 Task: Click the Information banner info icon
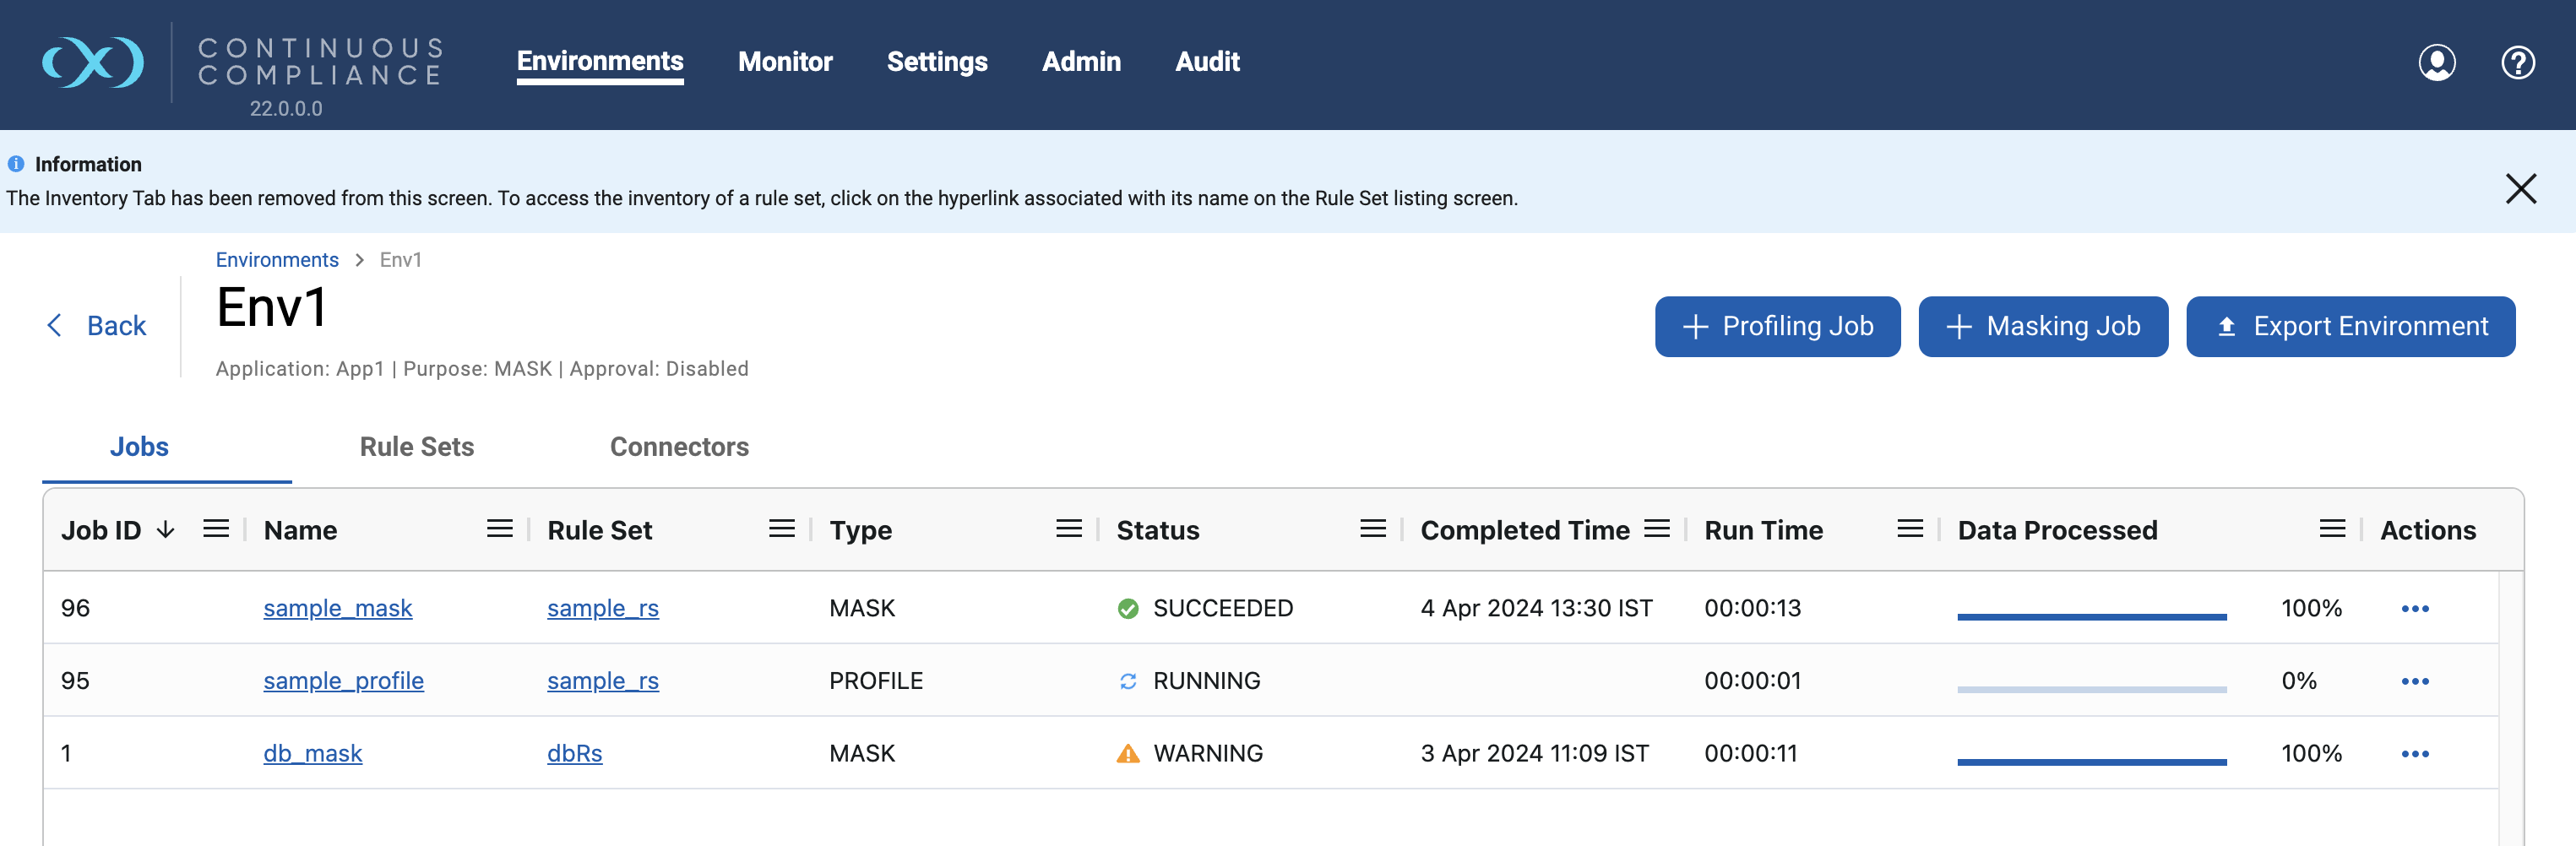click(16, 163)
